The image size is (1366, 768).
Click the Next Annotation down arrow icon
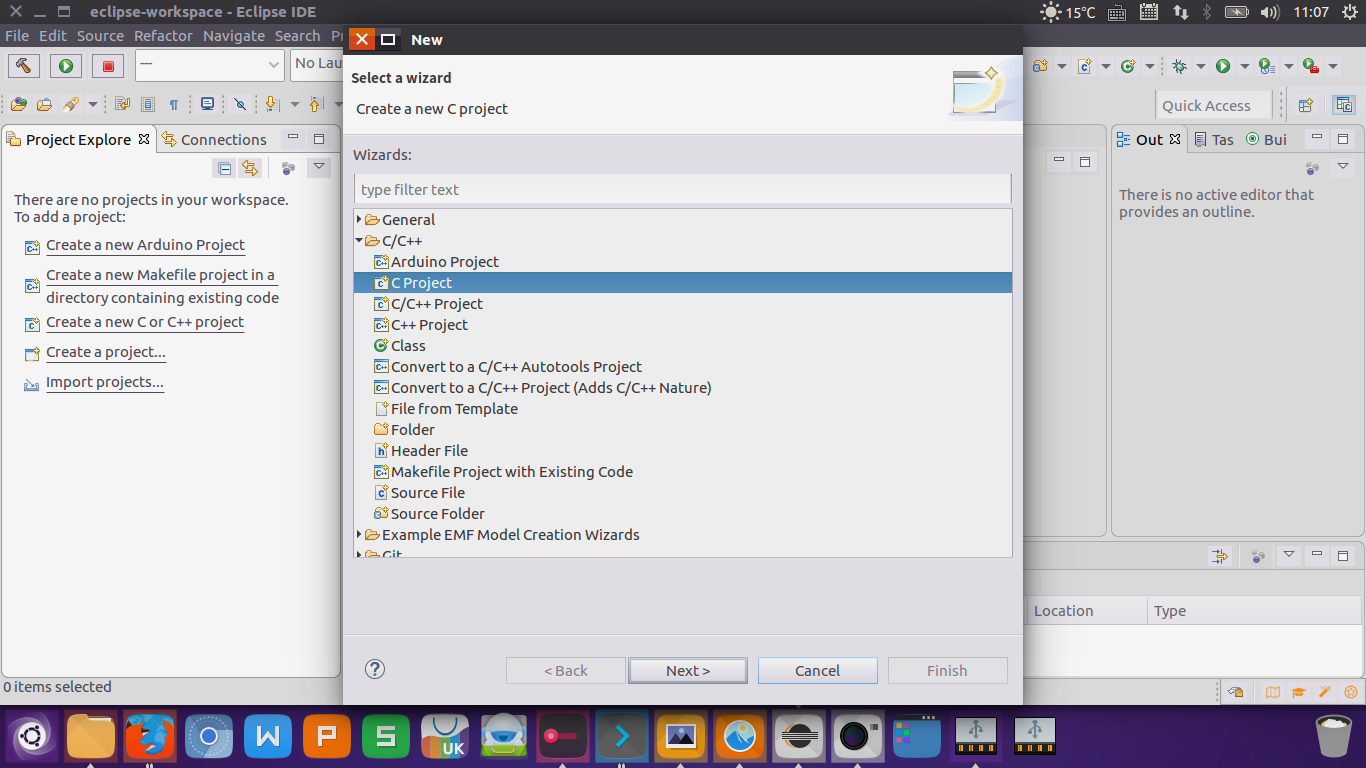(271, 104)
